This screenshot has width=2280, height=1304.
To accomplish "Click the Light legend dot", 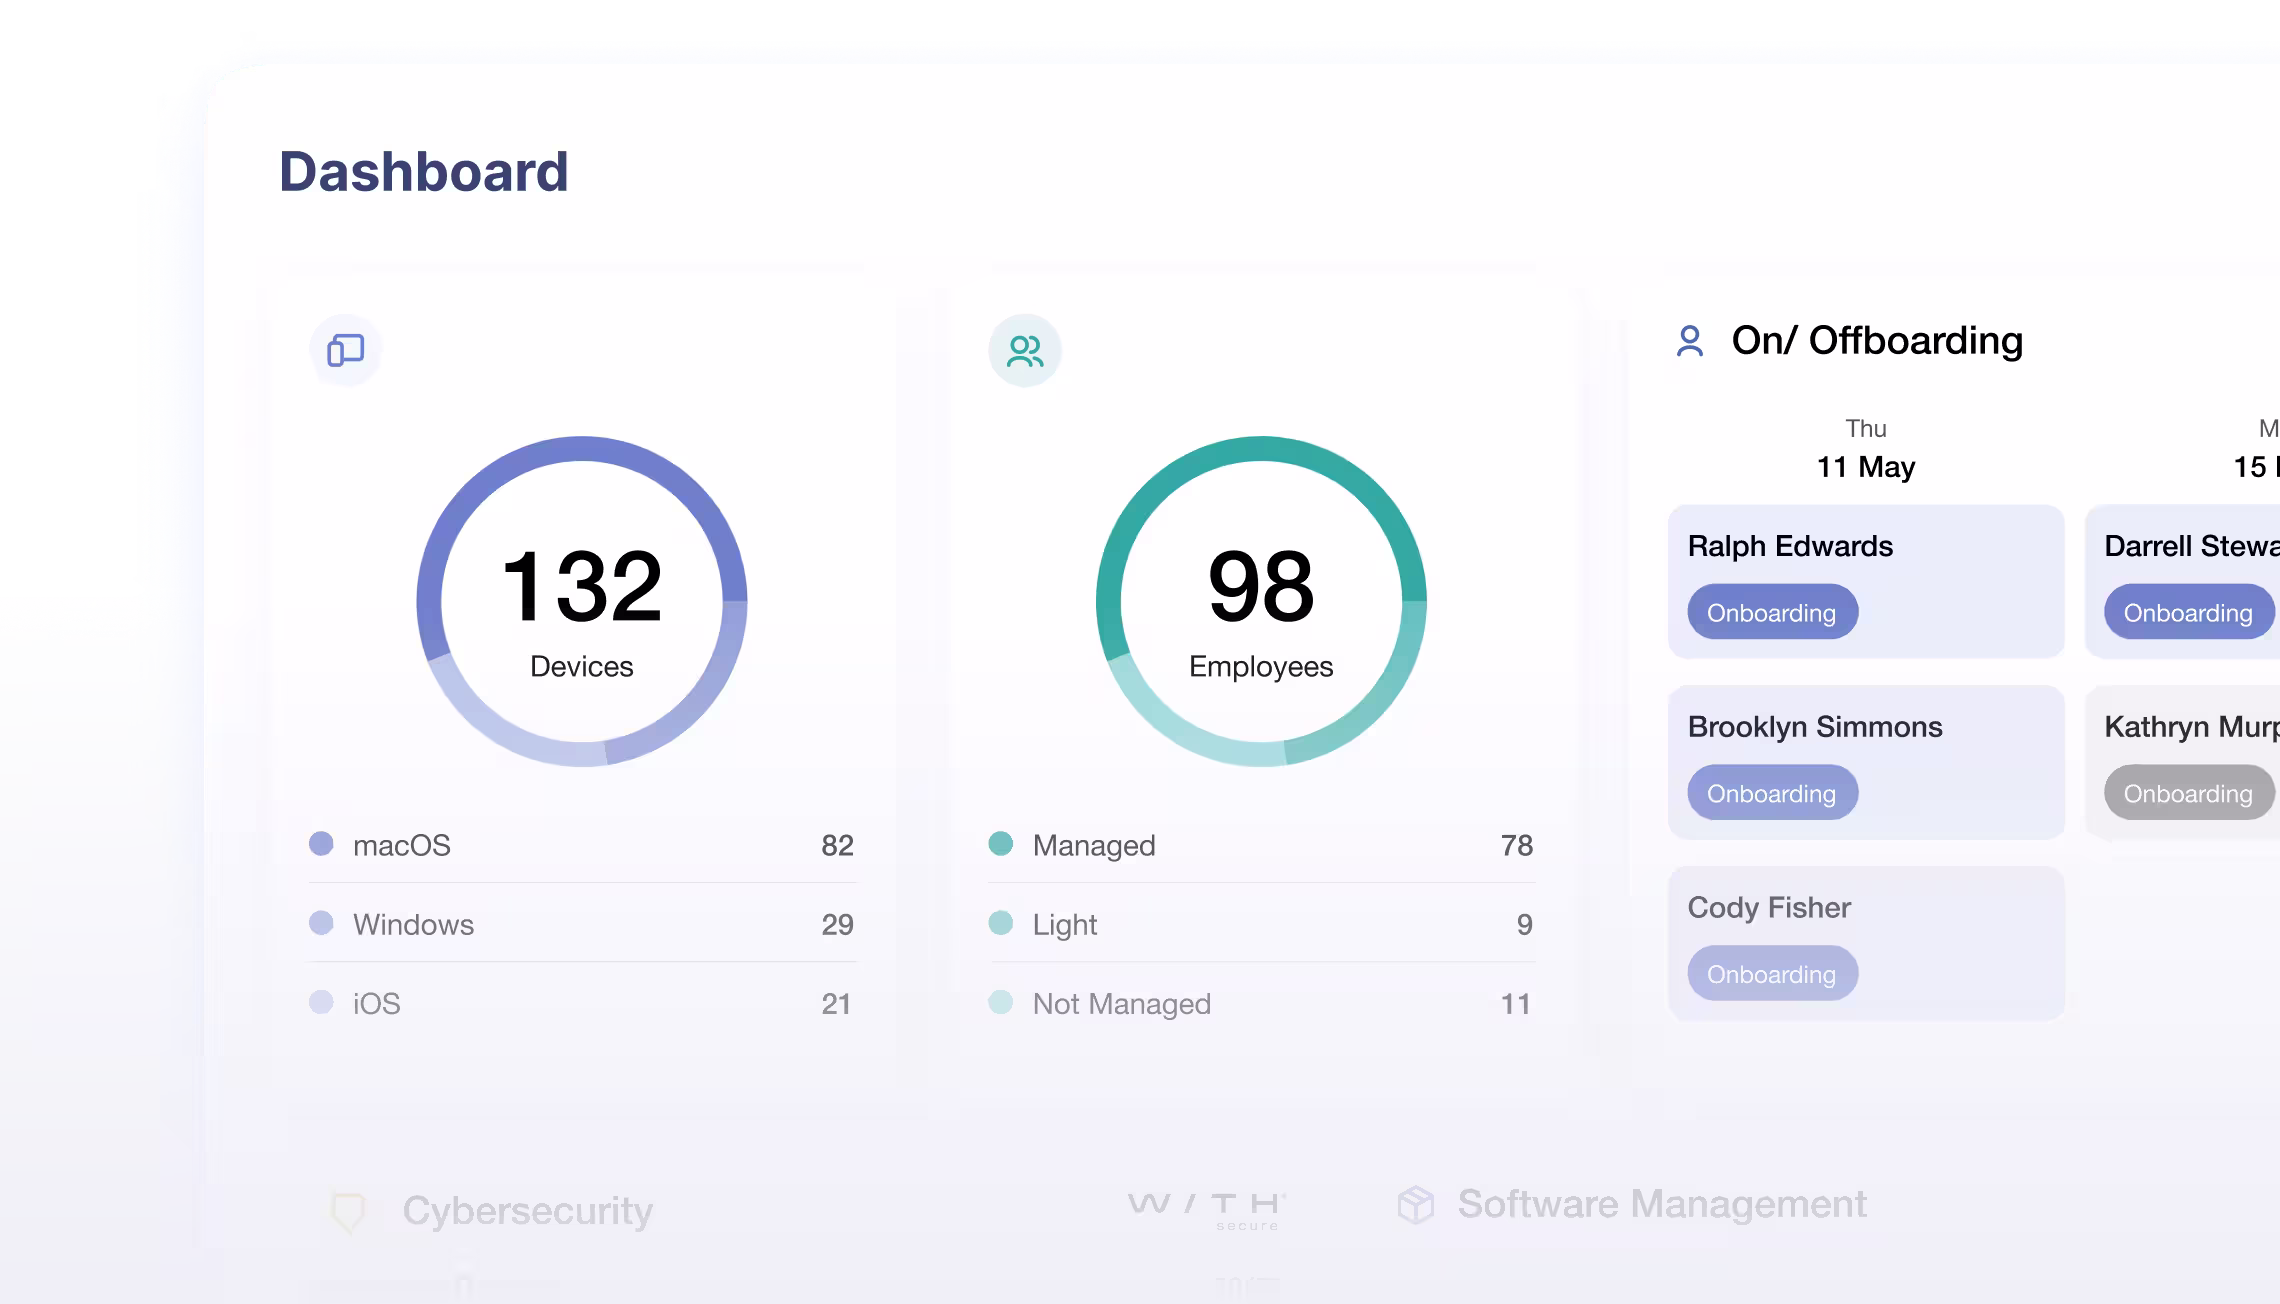I will click(x=1001, y=923).
